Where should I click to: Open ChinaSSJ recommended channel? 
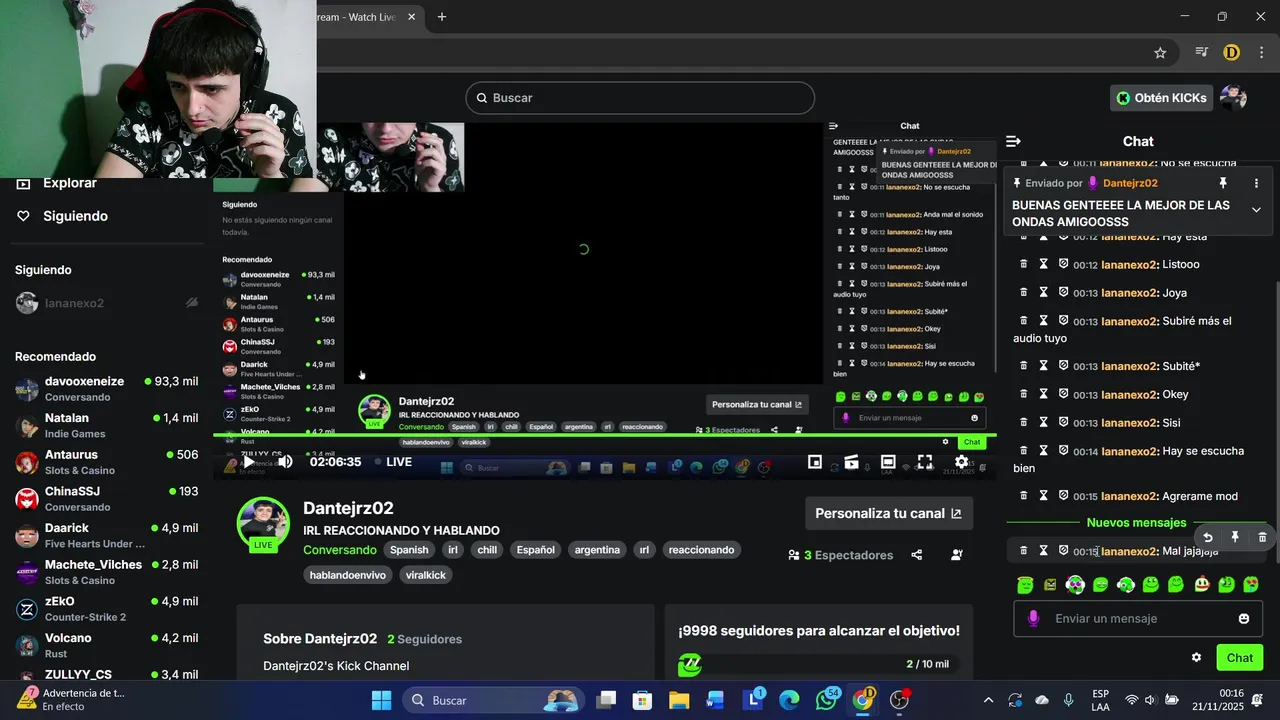point(106,499)
